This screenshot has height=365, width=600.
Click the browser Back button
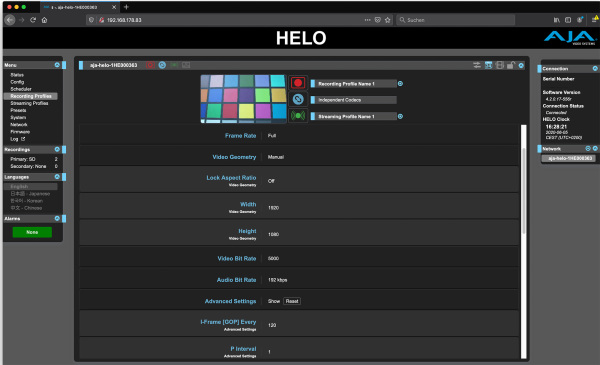pyautogui.click(x=10, y=20)
